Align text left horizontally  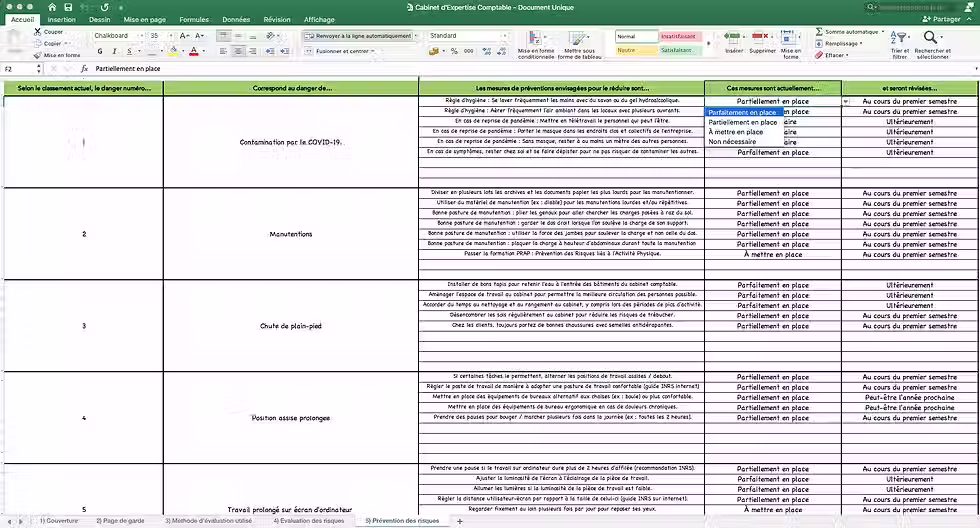point(224,51)
